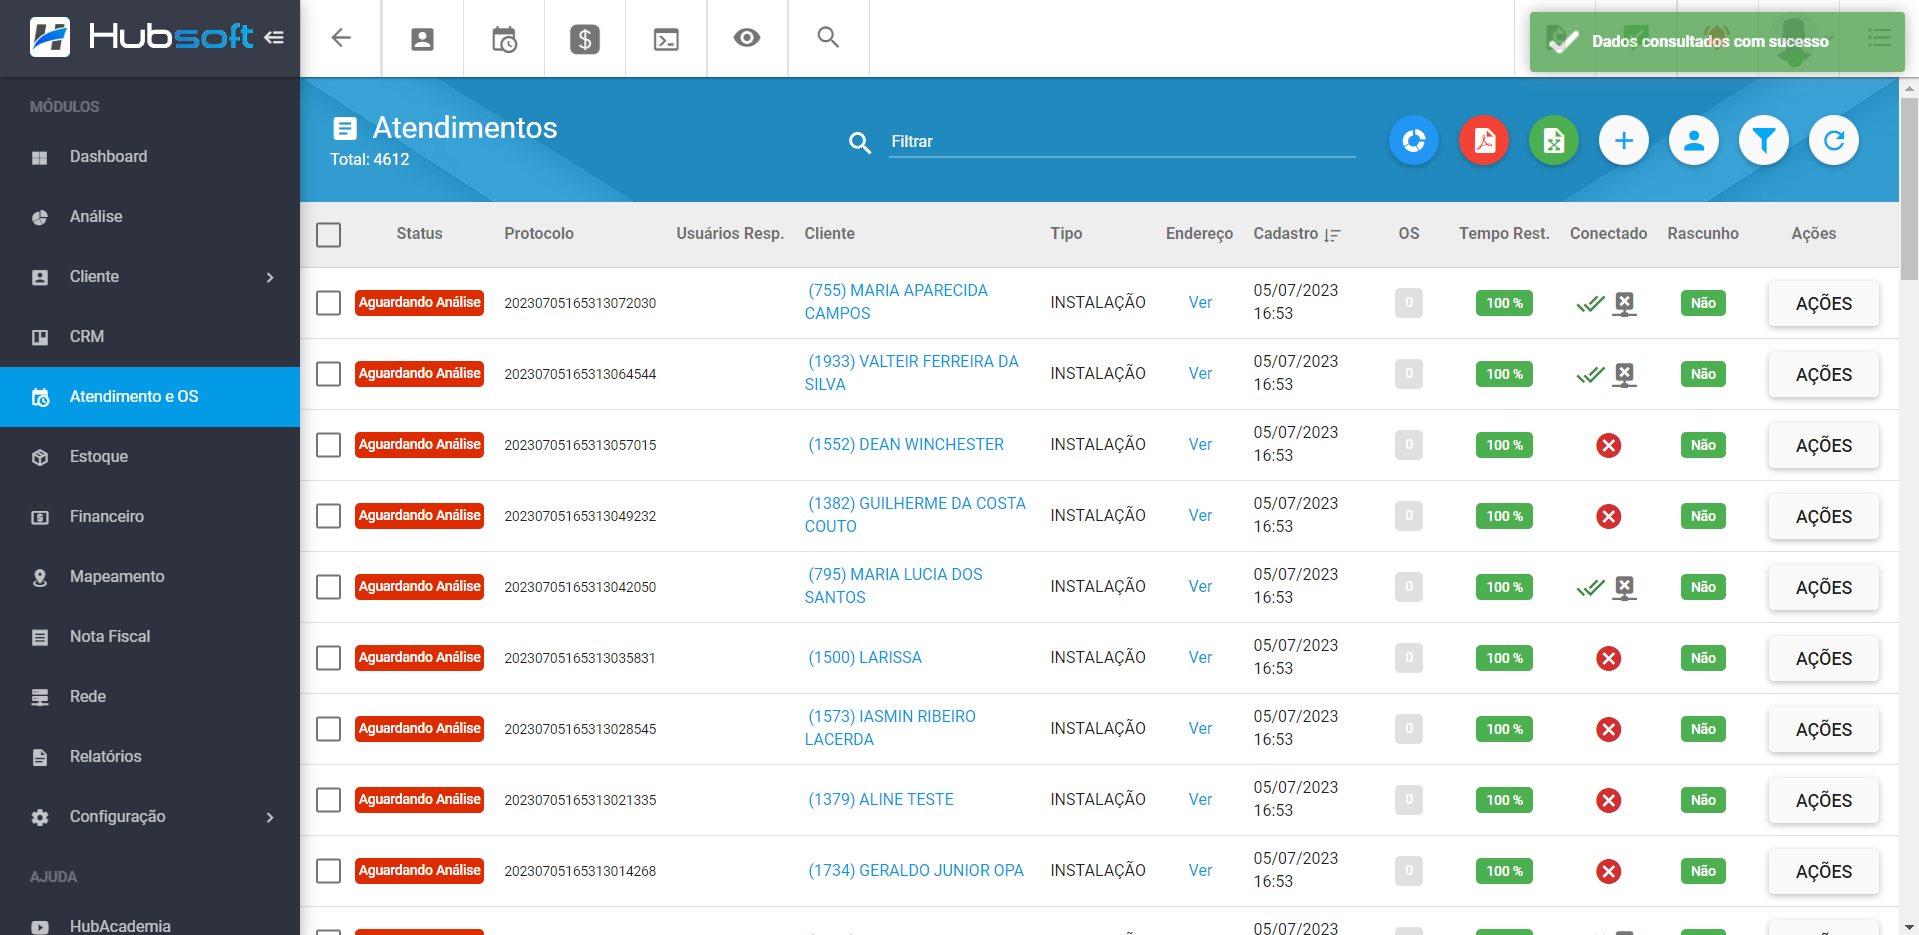
Task: Click red X connection icon for LARISSA
Action: (x=1608, y=658)
